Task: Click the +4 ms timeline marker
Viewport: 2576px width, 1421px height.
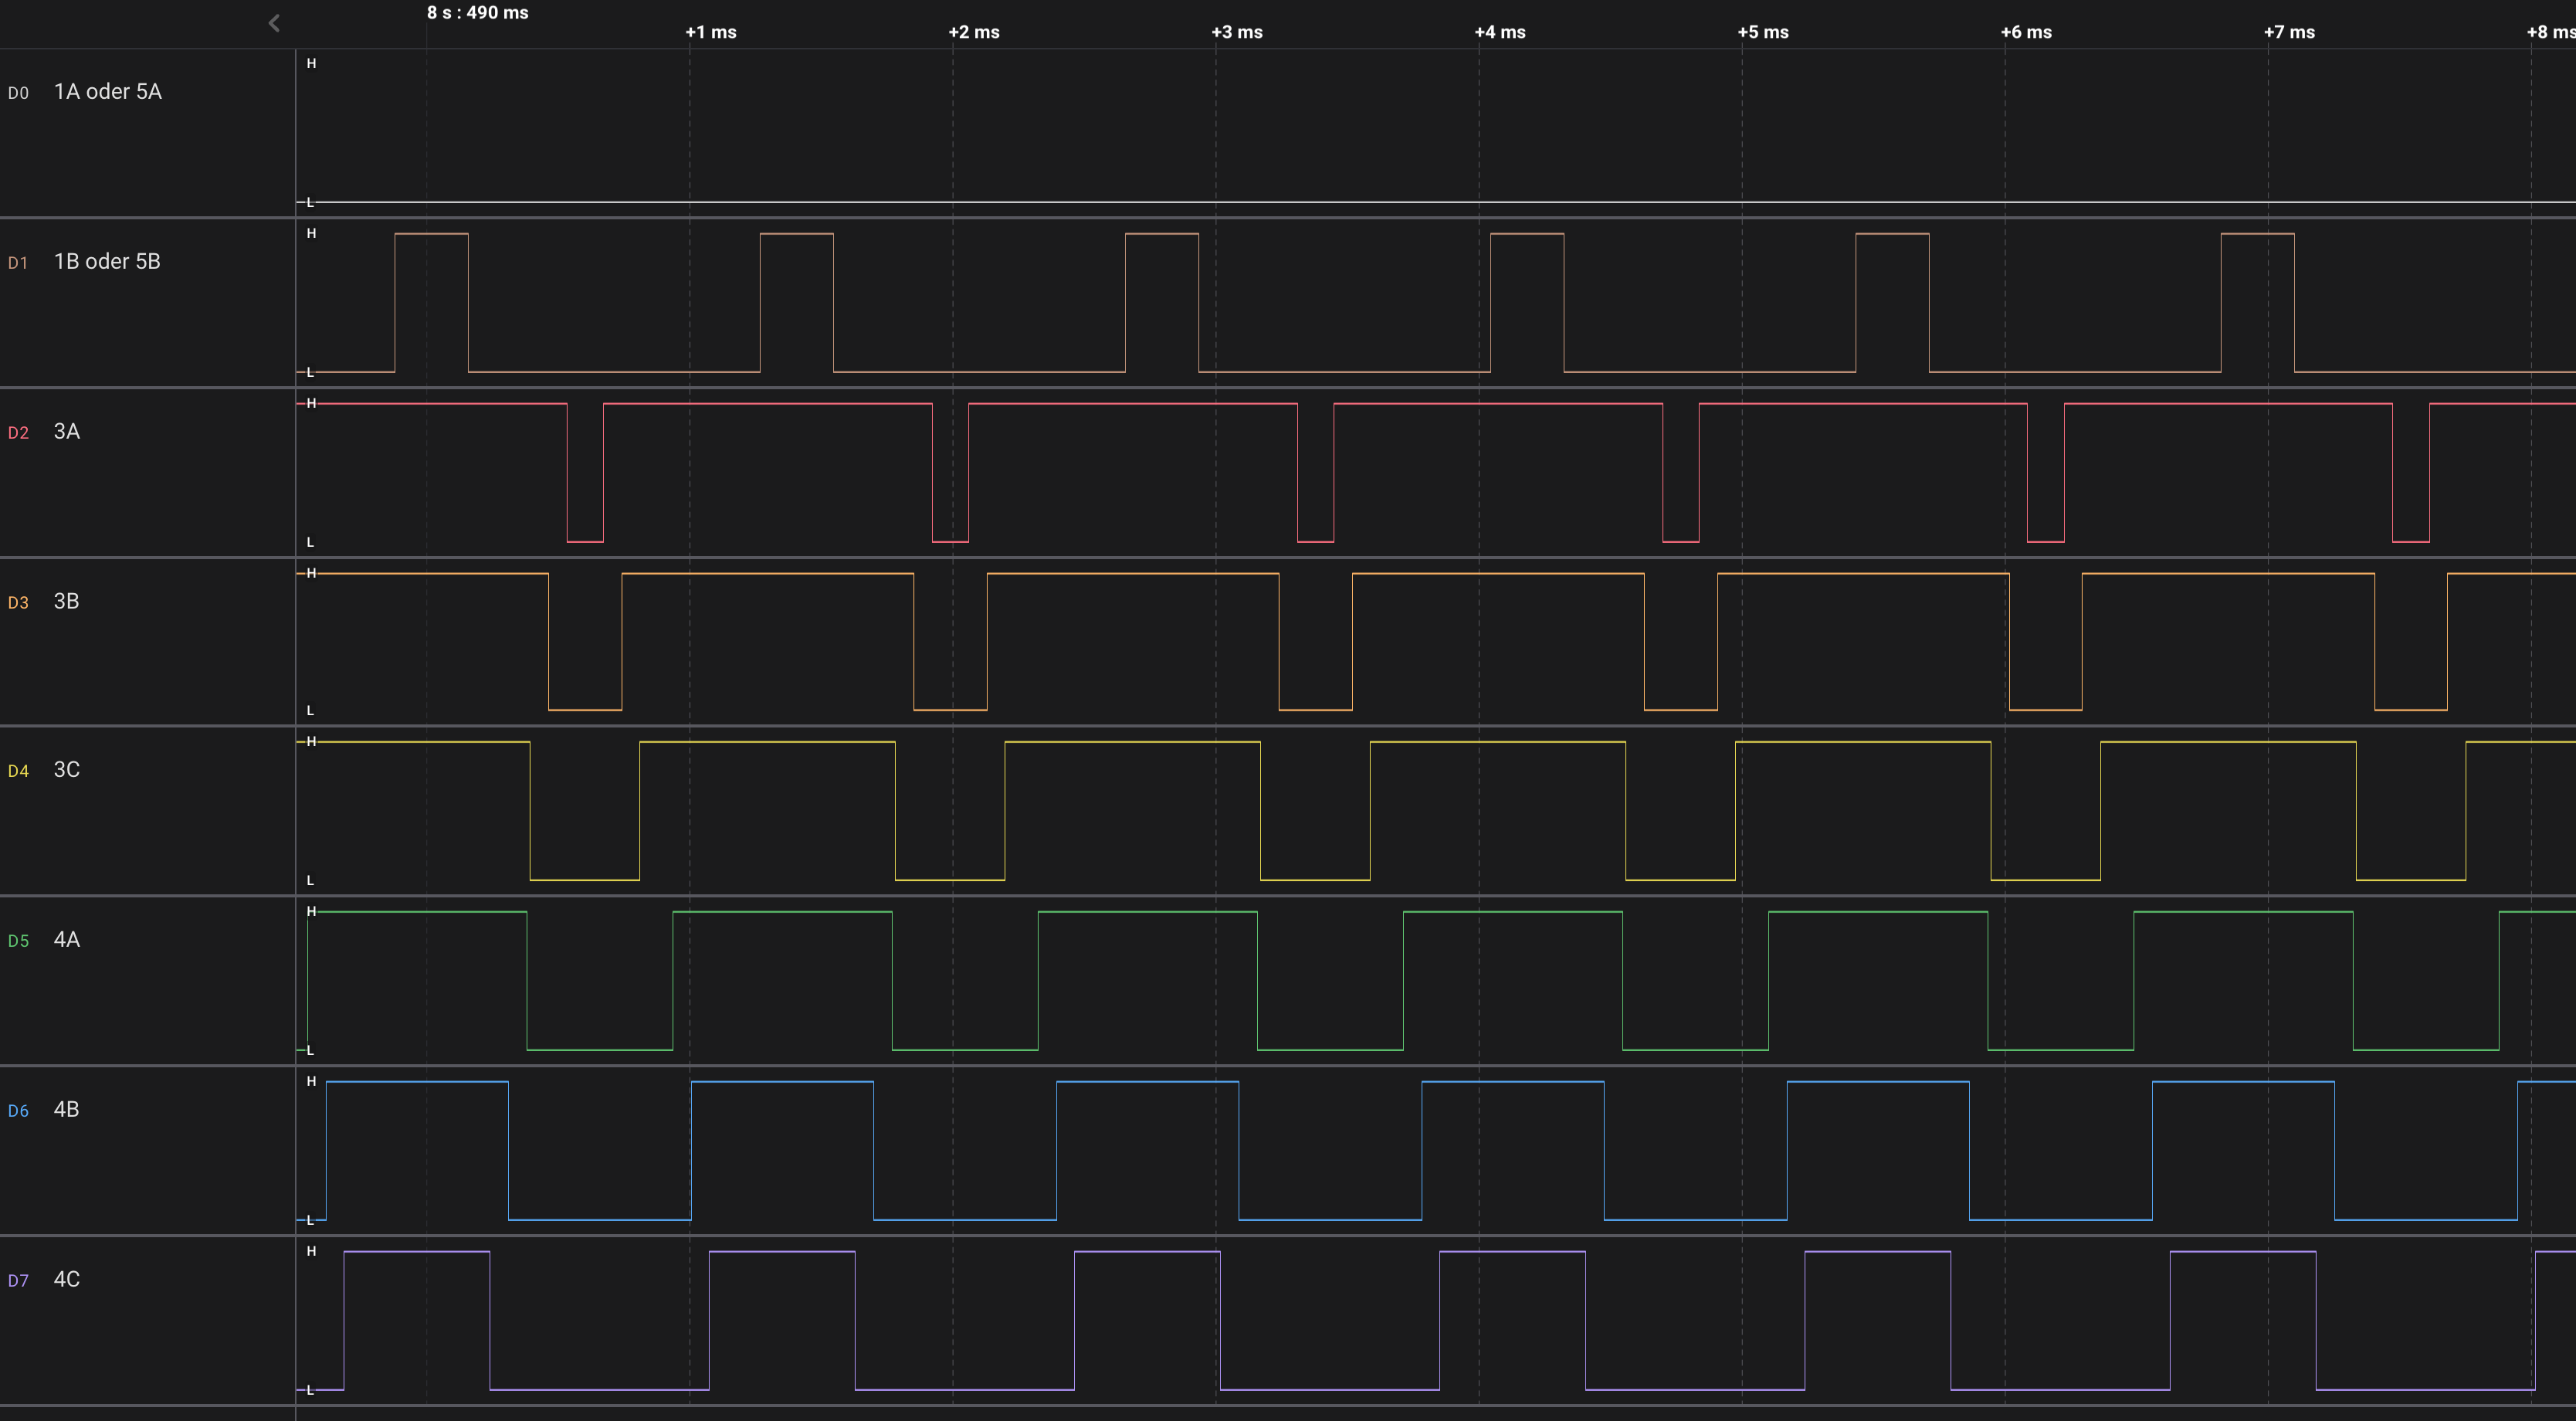Action: pos(1500,32)
